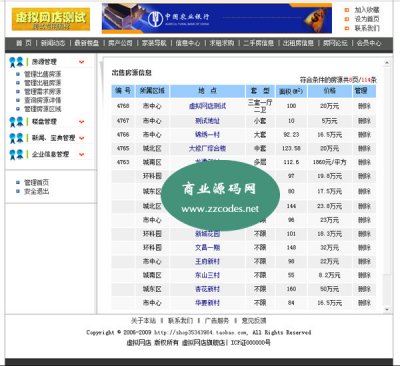
Task: Click 设为首页 link at top right
Action: click(367, 19)
